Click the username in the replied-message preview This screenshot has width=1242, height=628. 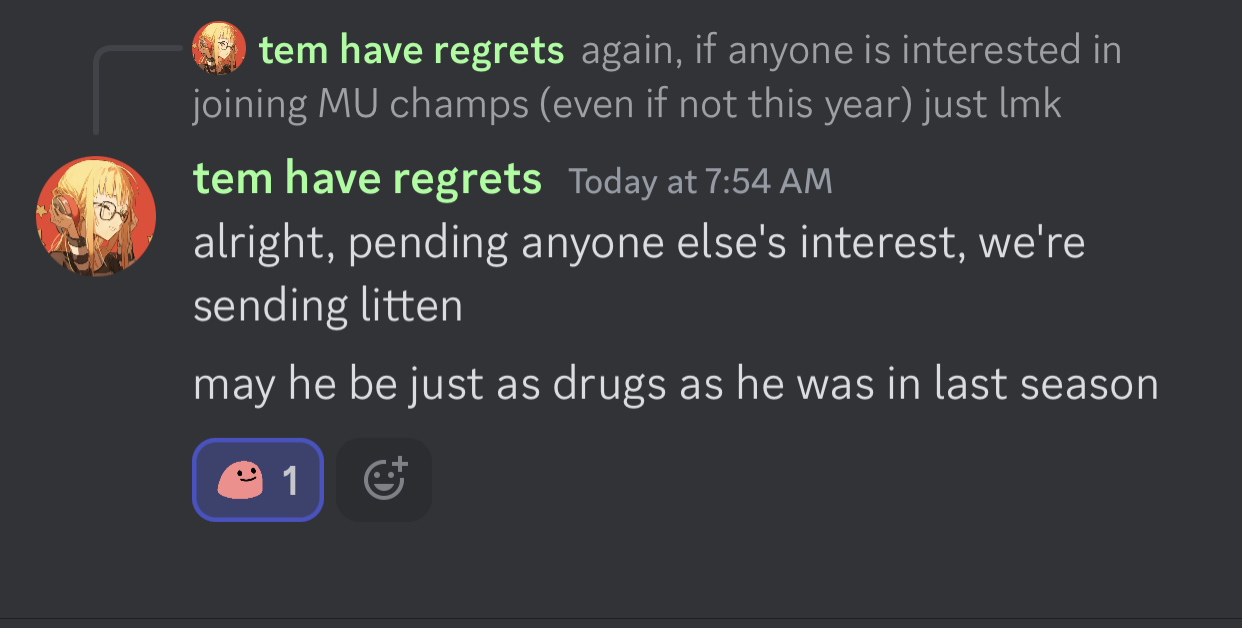[411, 49]
